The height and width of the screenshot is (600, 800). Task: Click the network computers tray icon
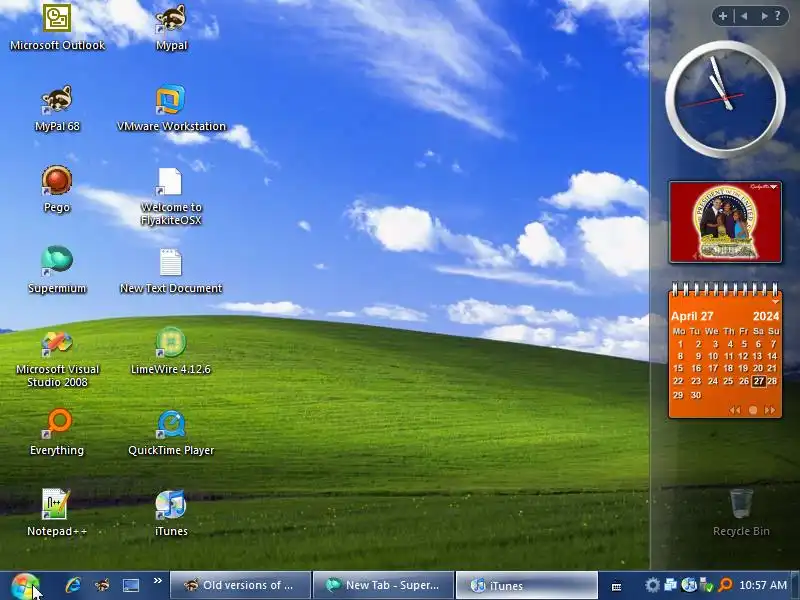point(670,585)
